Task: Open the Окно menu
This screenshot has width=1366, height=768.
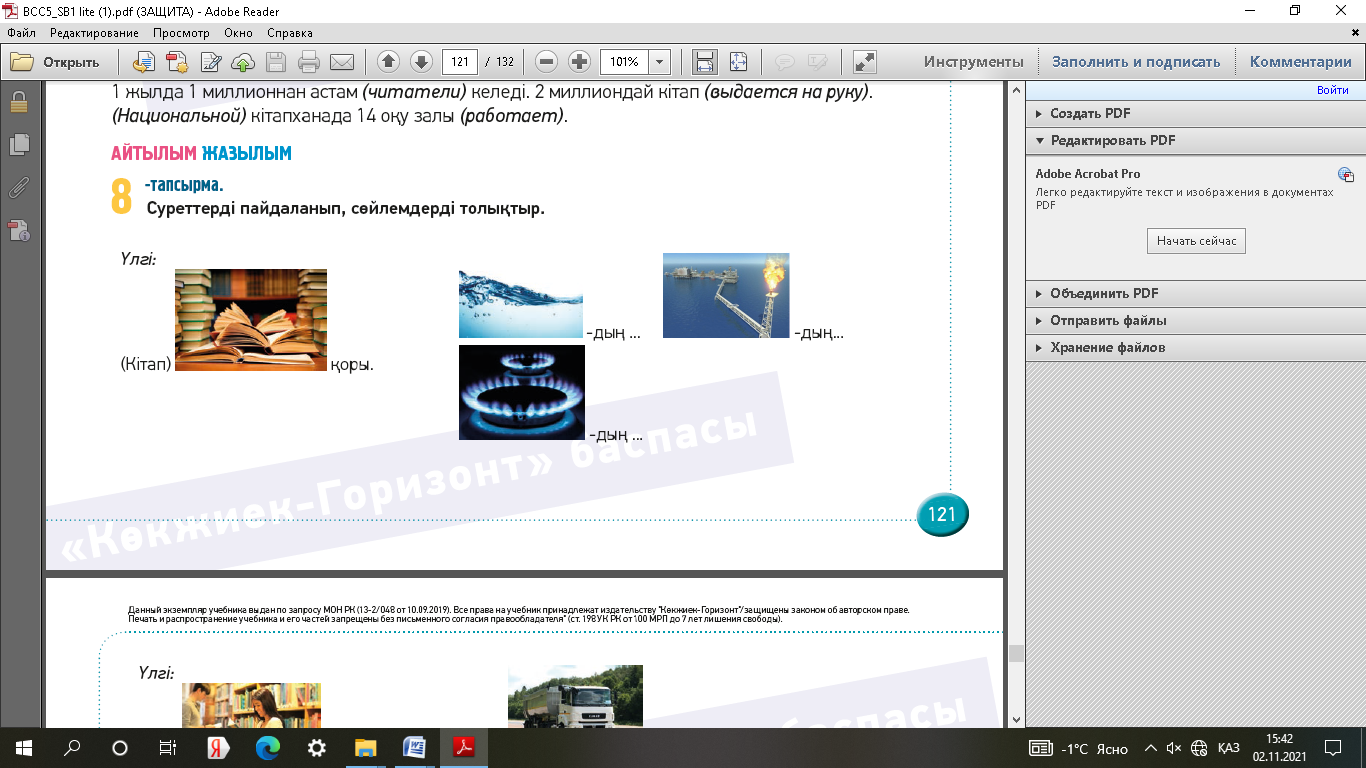Action: click(239, 33)
